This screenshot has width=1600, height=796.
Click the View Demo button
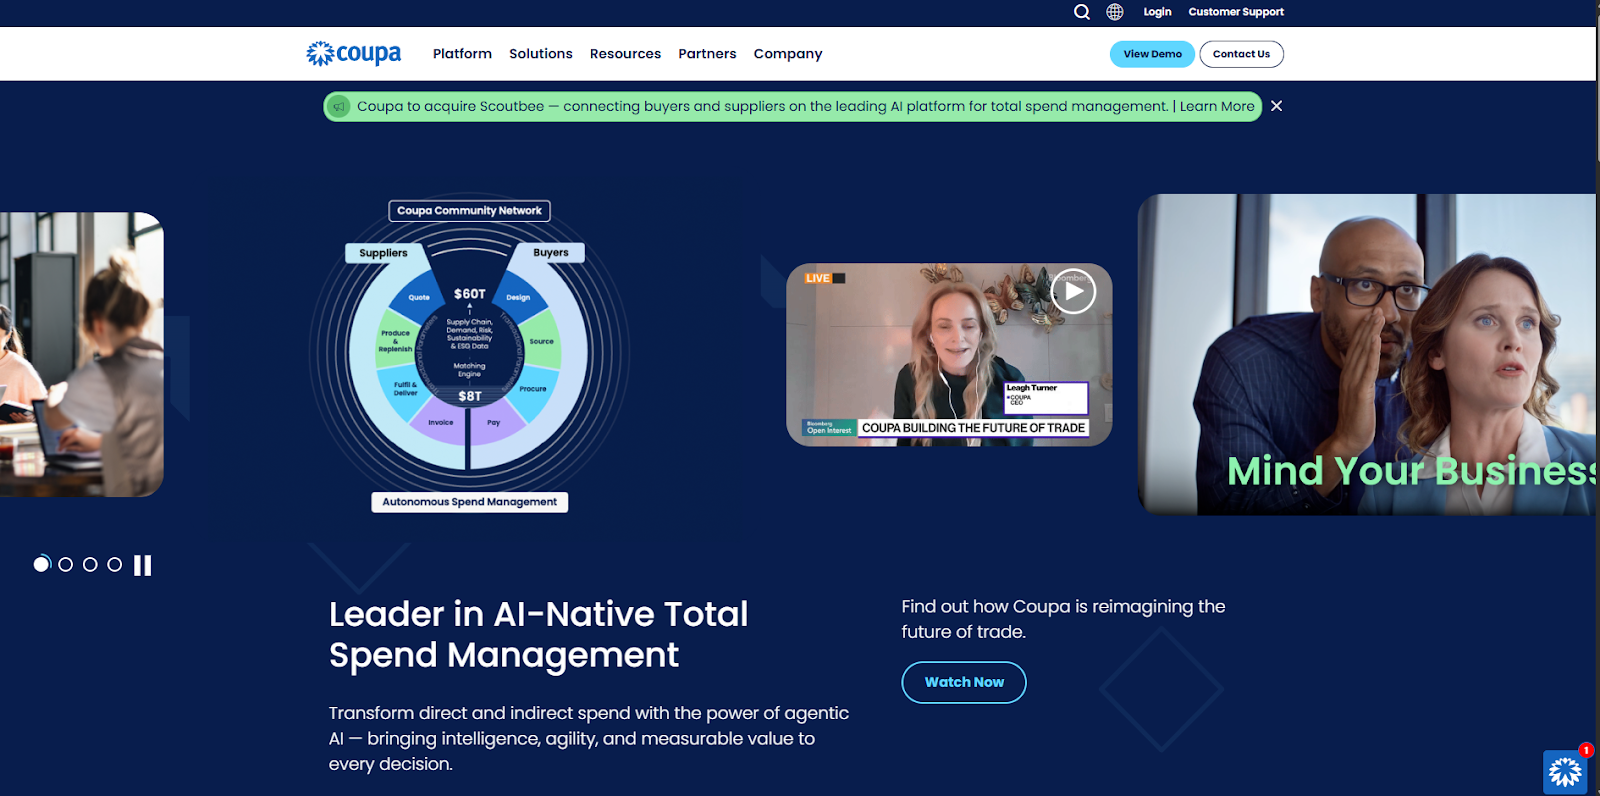point(1152,54)
